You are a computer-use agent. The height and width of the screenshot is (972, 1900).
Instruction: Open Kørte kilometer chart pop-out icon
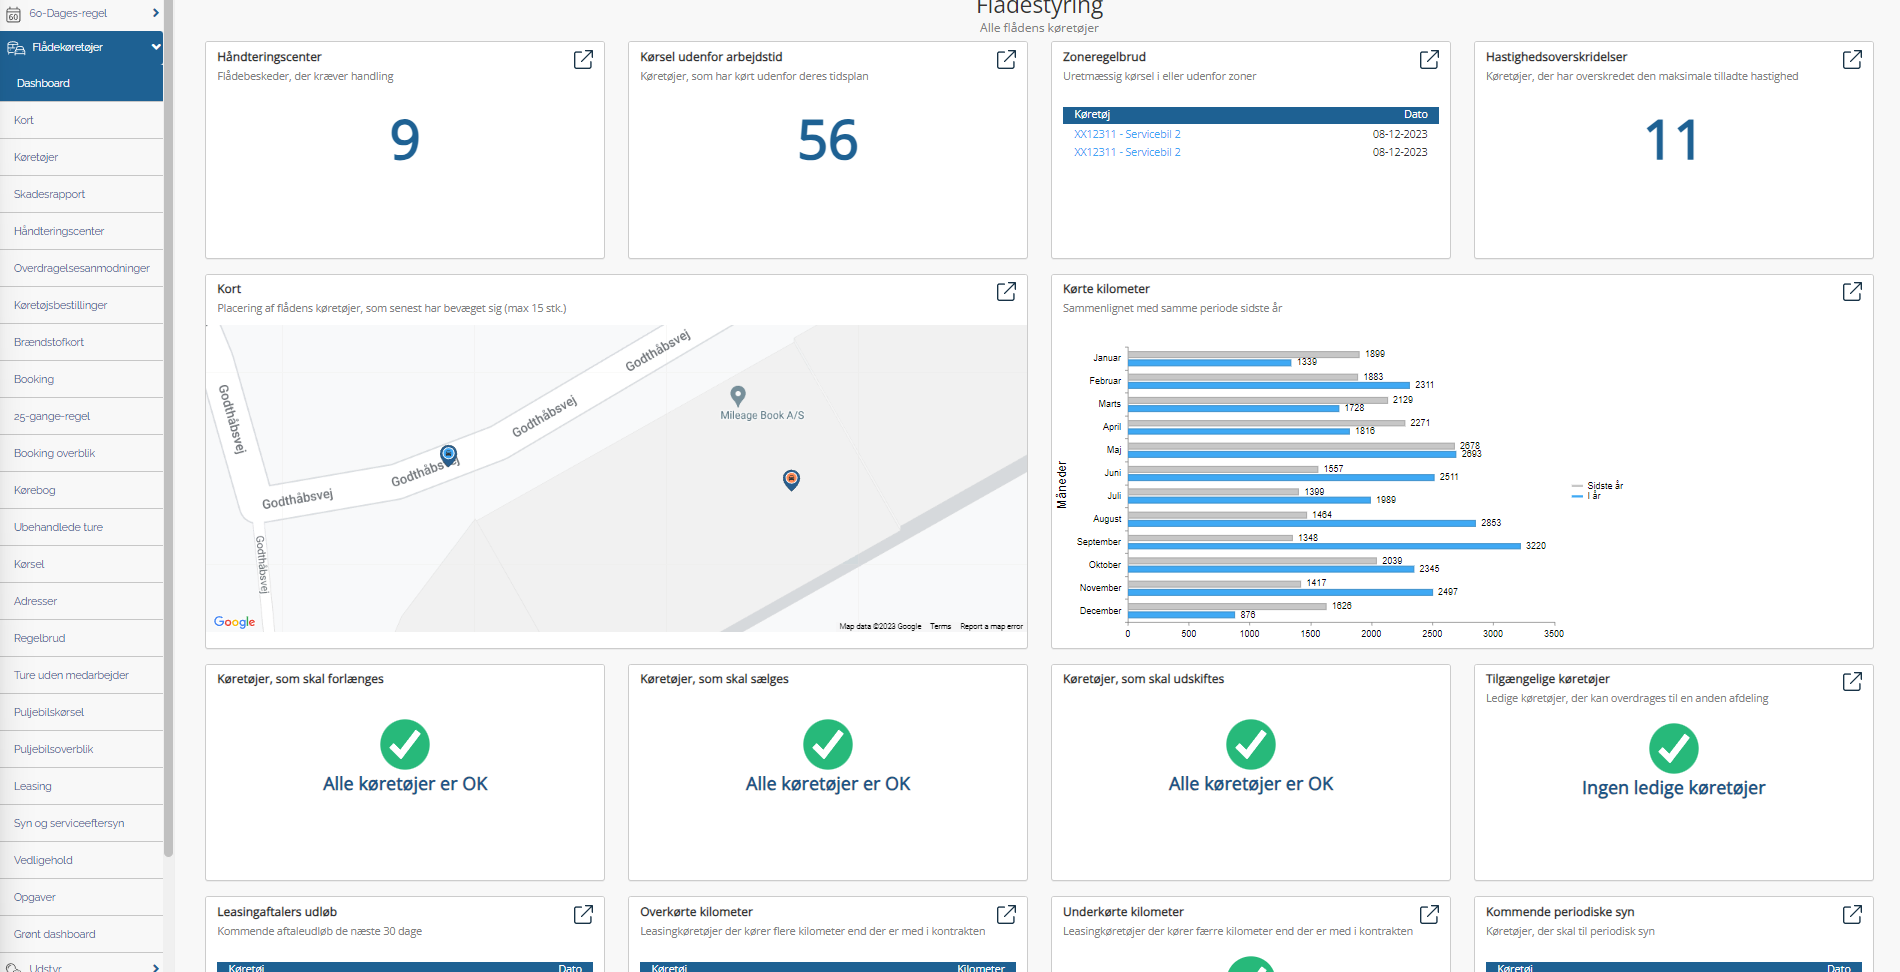click(x=1852, y=291)
